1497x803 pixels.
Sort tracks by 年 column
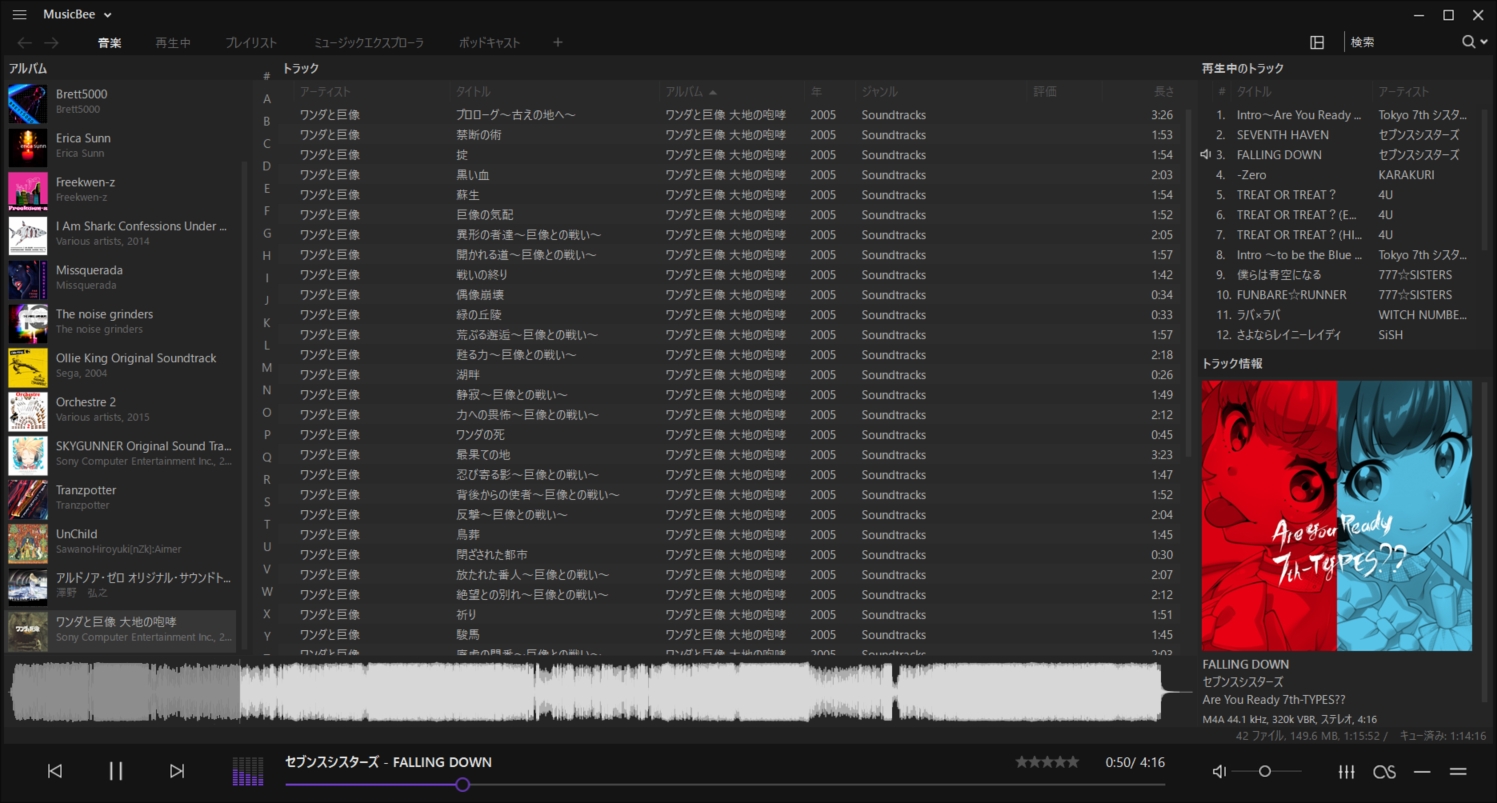pyautogui.click(x=816, y=92)
